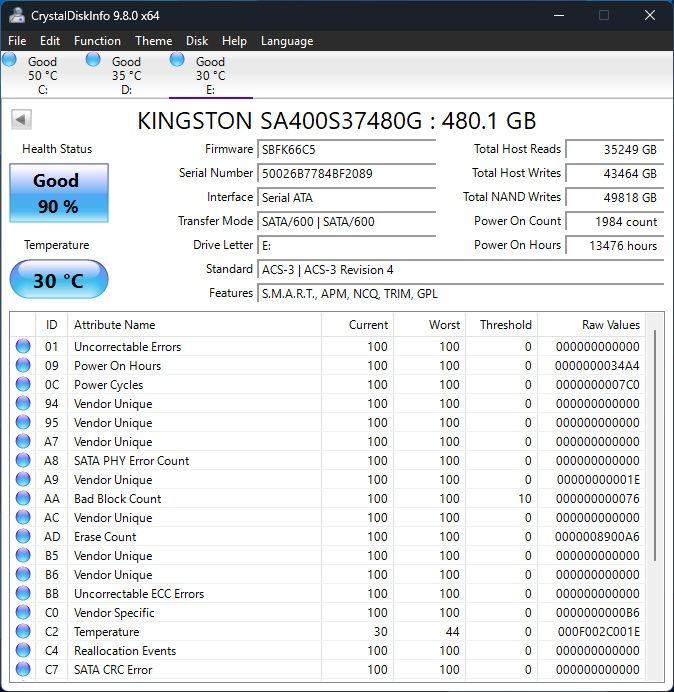Click status orb for Uncorrectable ECC Errors
This screenshot has height=692, width=674.
(x=23, y=593)
